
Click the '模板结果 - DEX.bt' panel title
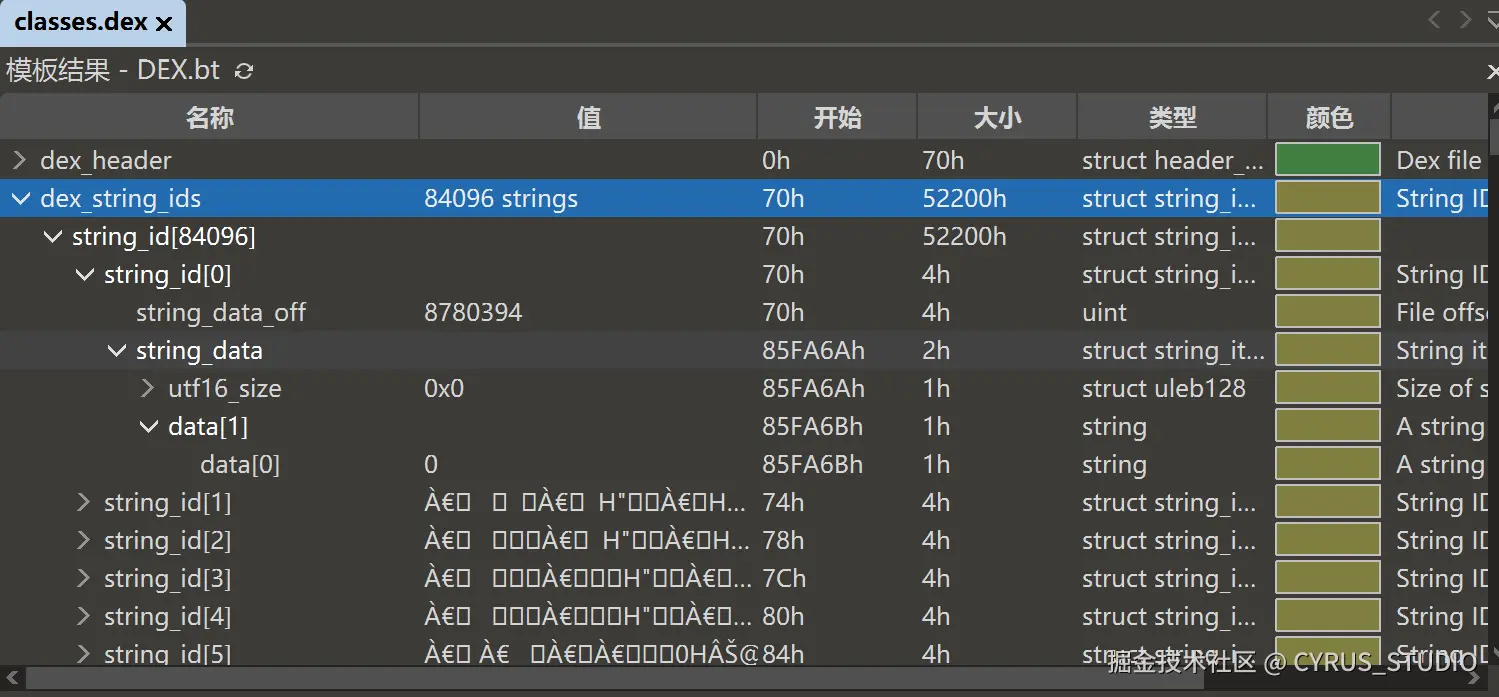113,70
